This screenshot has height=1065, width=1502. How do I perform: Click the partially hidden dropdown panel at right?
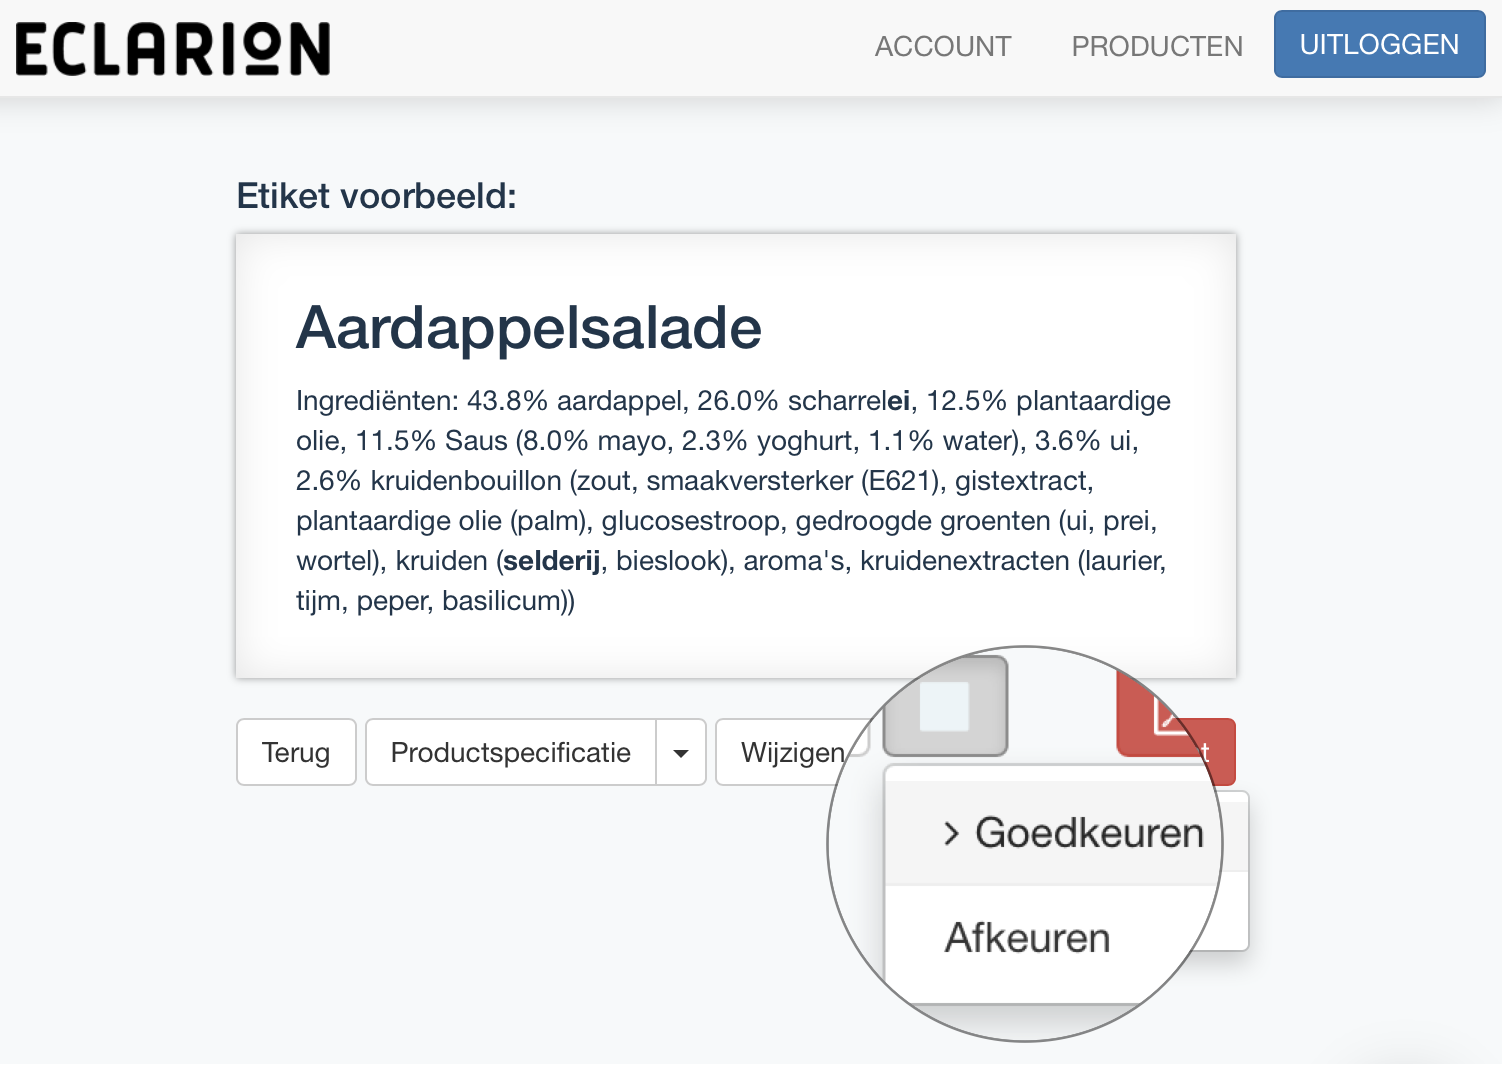click(x=1235, y=870)
